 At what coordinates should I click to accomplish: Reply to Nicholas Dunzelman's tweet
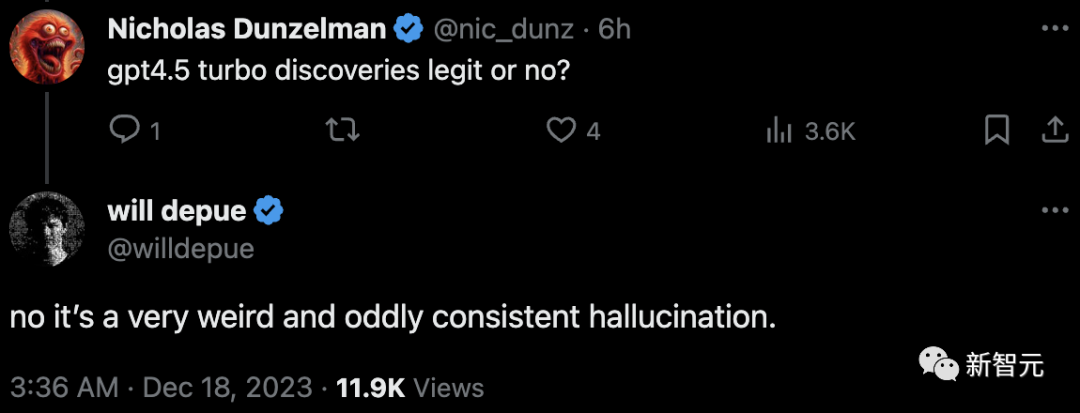click(x=135, y=131)
